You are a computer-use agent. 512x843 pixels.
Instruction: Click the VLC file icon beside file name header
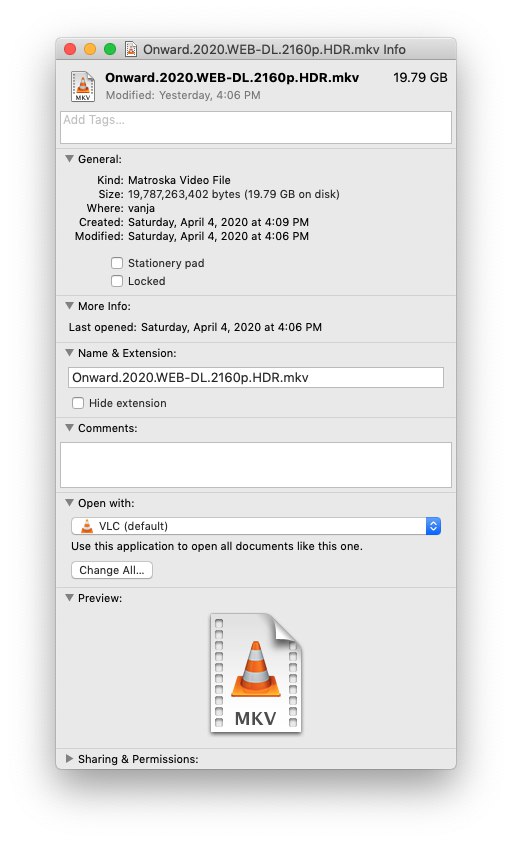pyautogui.click(x=83, y=87)
